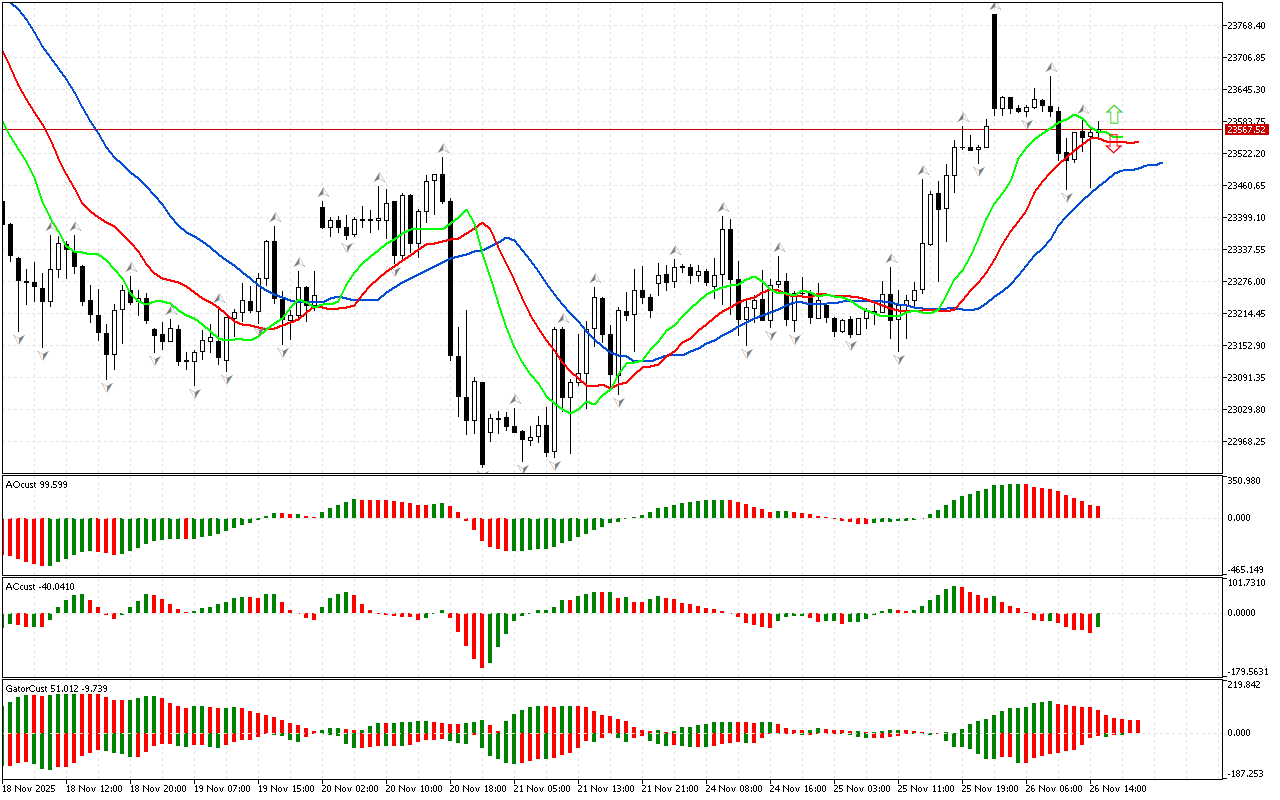Click the 26 Nov 14:00 time label

pyautogui.click(x=1117, y=788)
